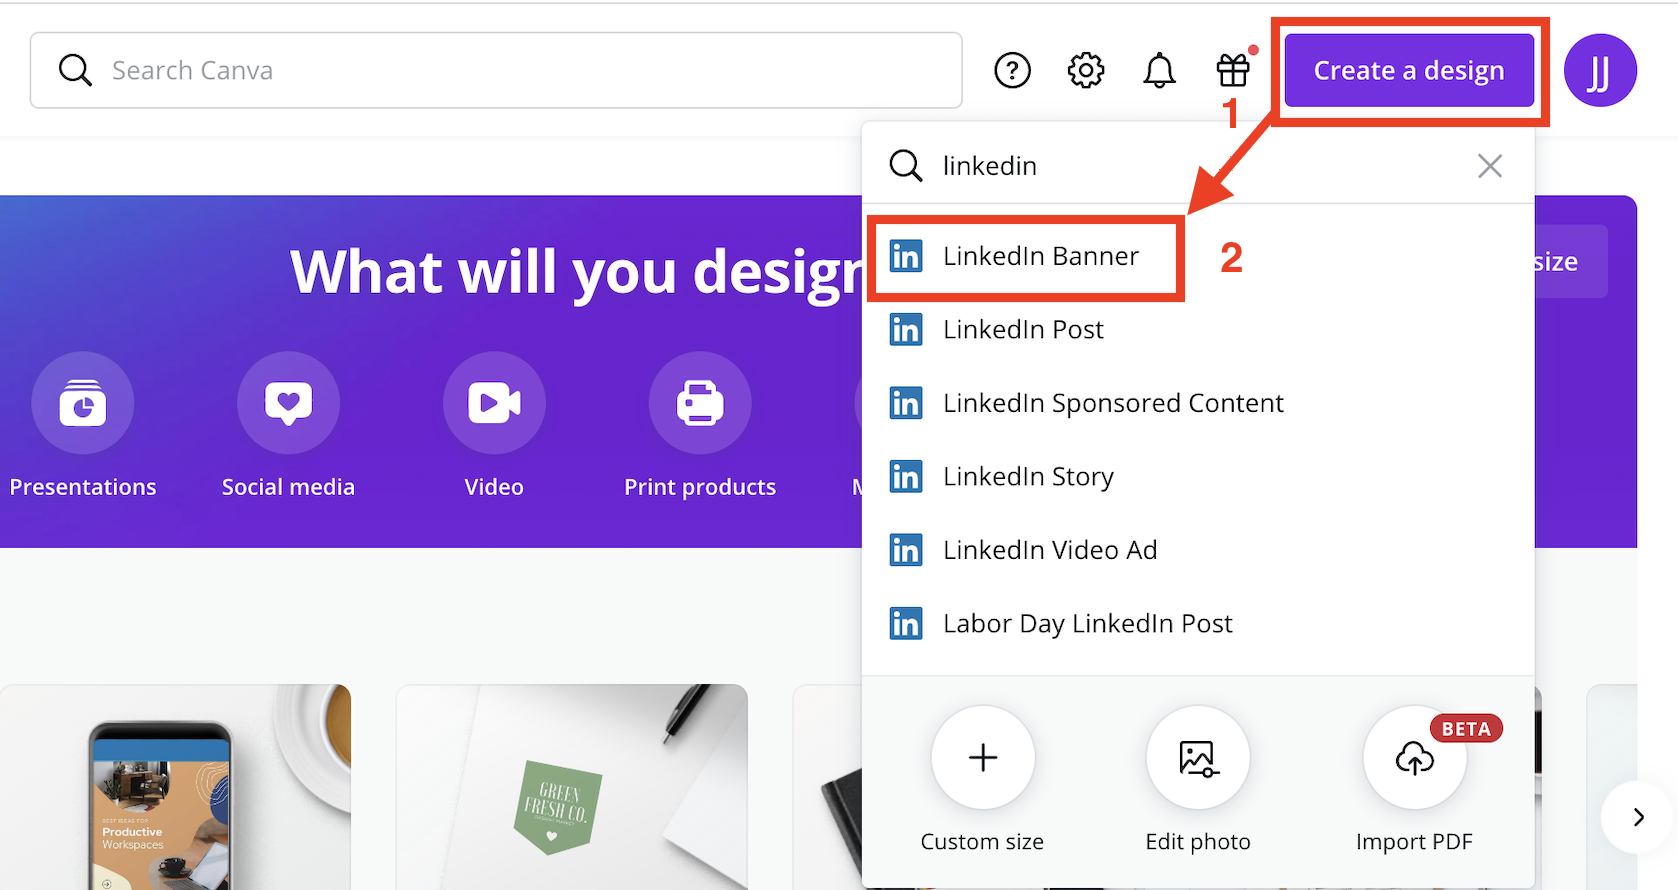Click the magnifier icon in Search Canva bar
This screenshot has height=890, width=1678.
click(x=75, y=70)
